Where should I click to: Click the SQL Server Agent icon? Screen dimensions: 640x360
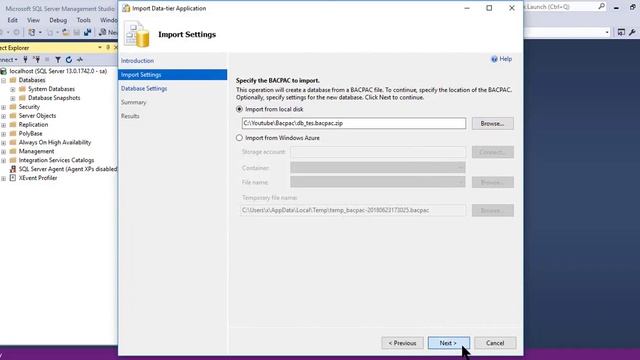coord(13,169)
